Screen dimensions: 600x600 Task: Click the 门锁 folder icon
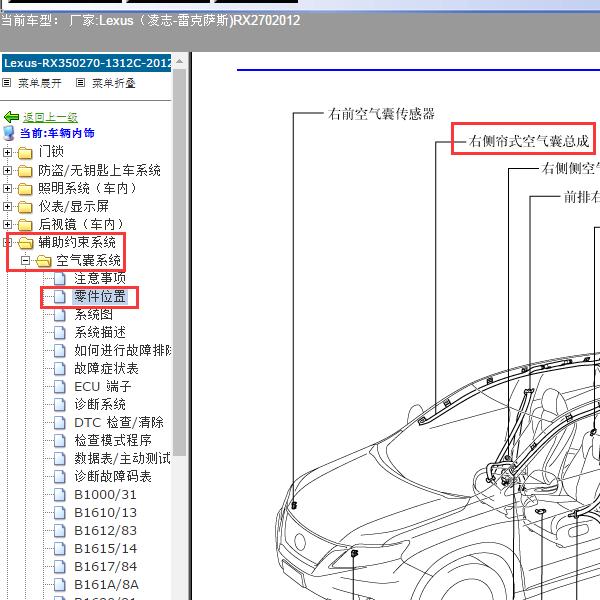[25, 153]
